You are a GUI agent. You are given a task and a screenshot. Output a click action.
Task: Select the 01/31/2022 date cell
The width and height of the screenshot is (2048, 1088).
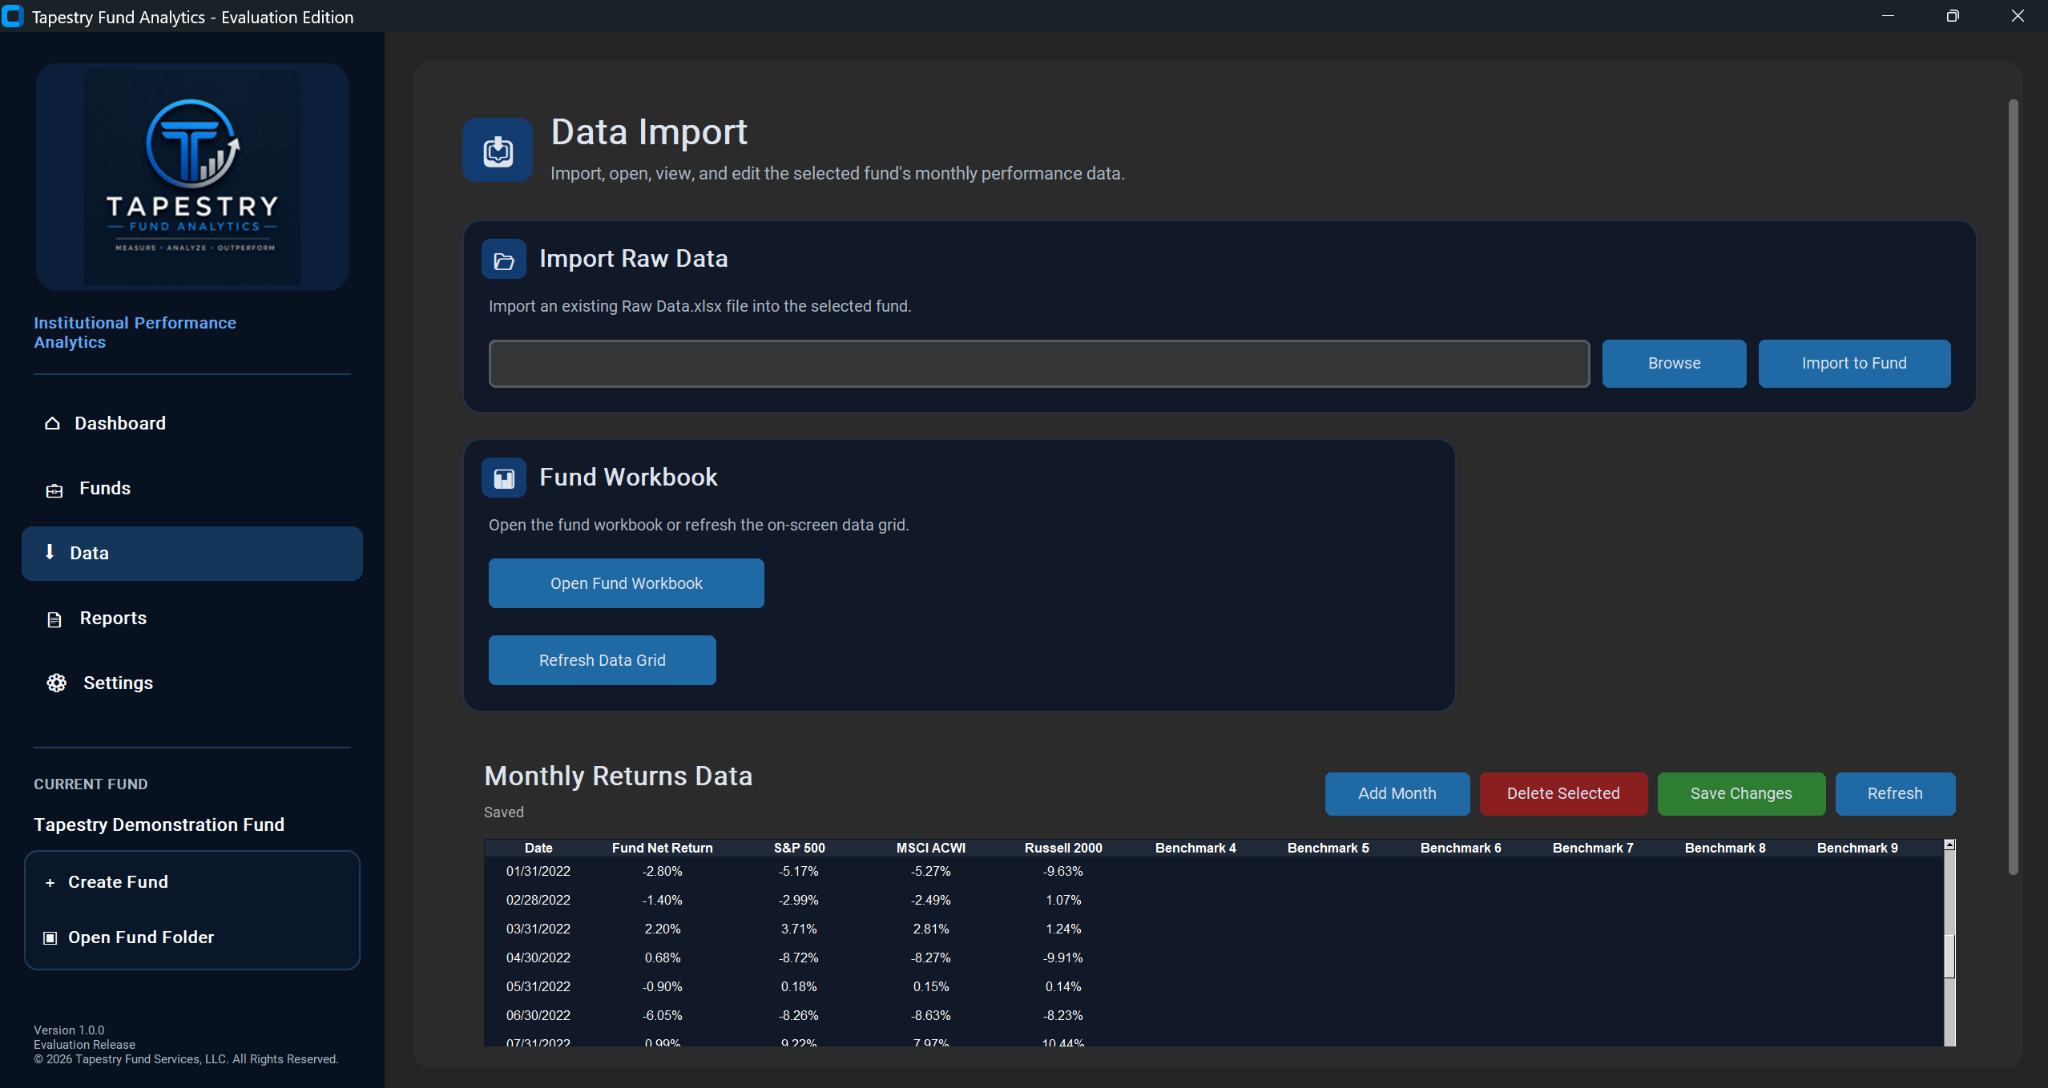click(x=538, y=872)
